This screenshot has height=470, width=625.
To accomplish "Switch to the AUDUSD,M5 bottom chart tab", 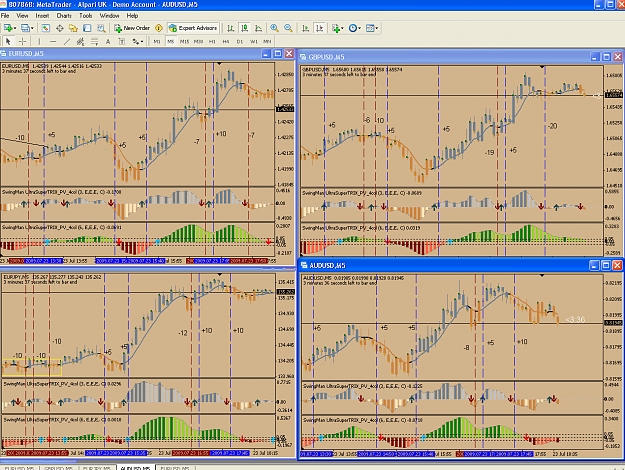I will coord(136,468).
